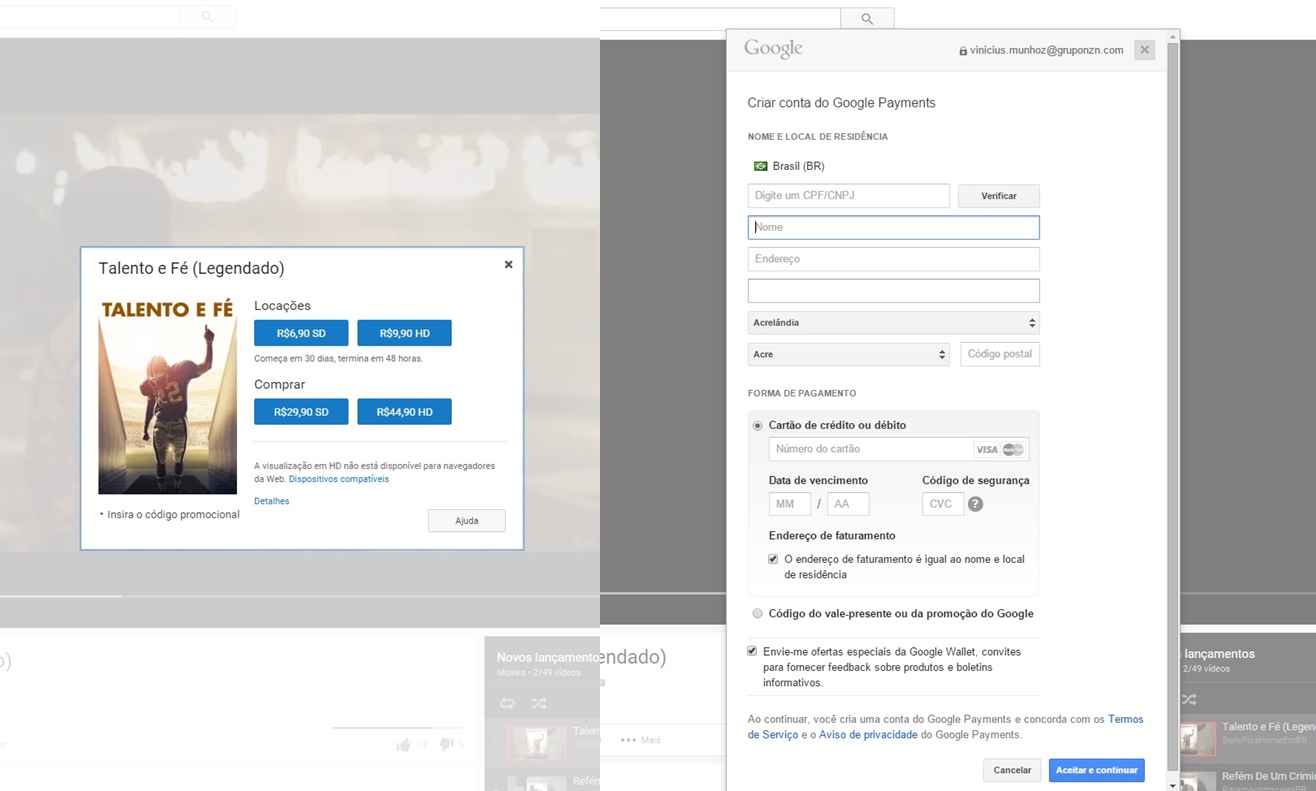Click the Verificar button

tap(998, 196)
